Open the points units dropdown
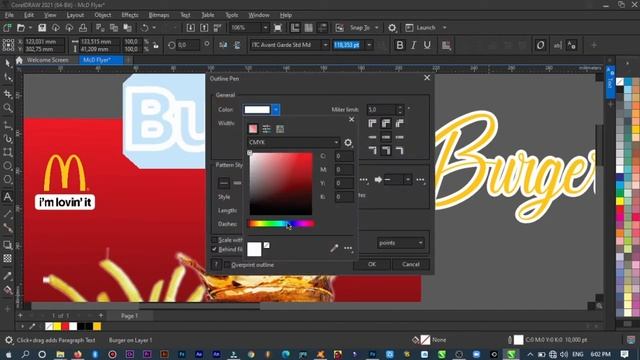The image size is (640, 360). tap(400, 243)
